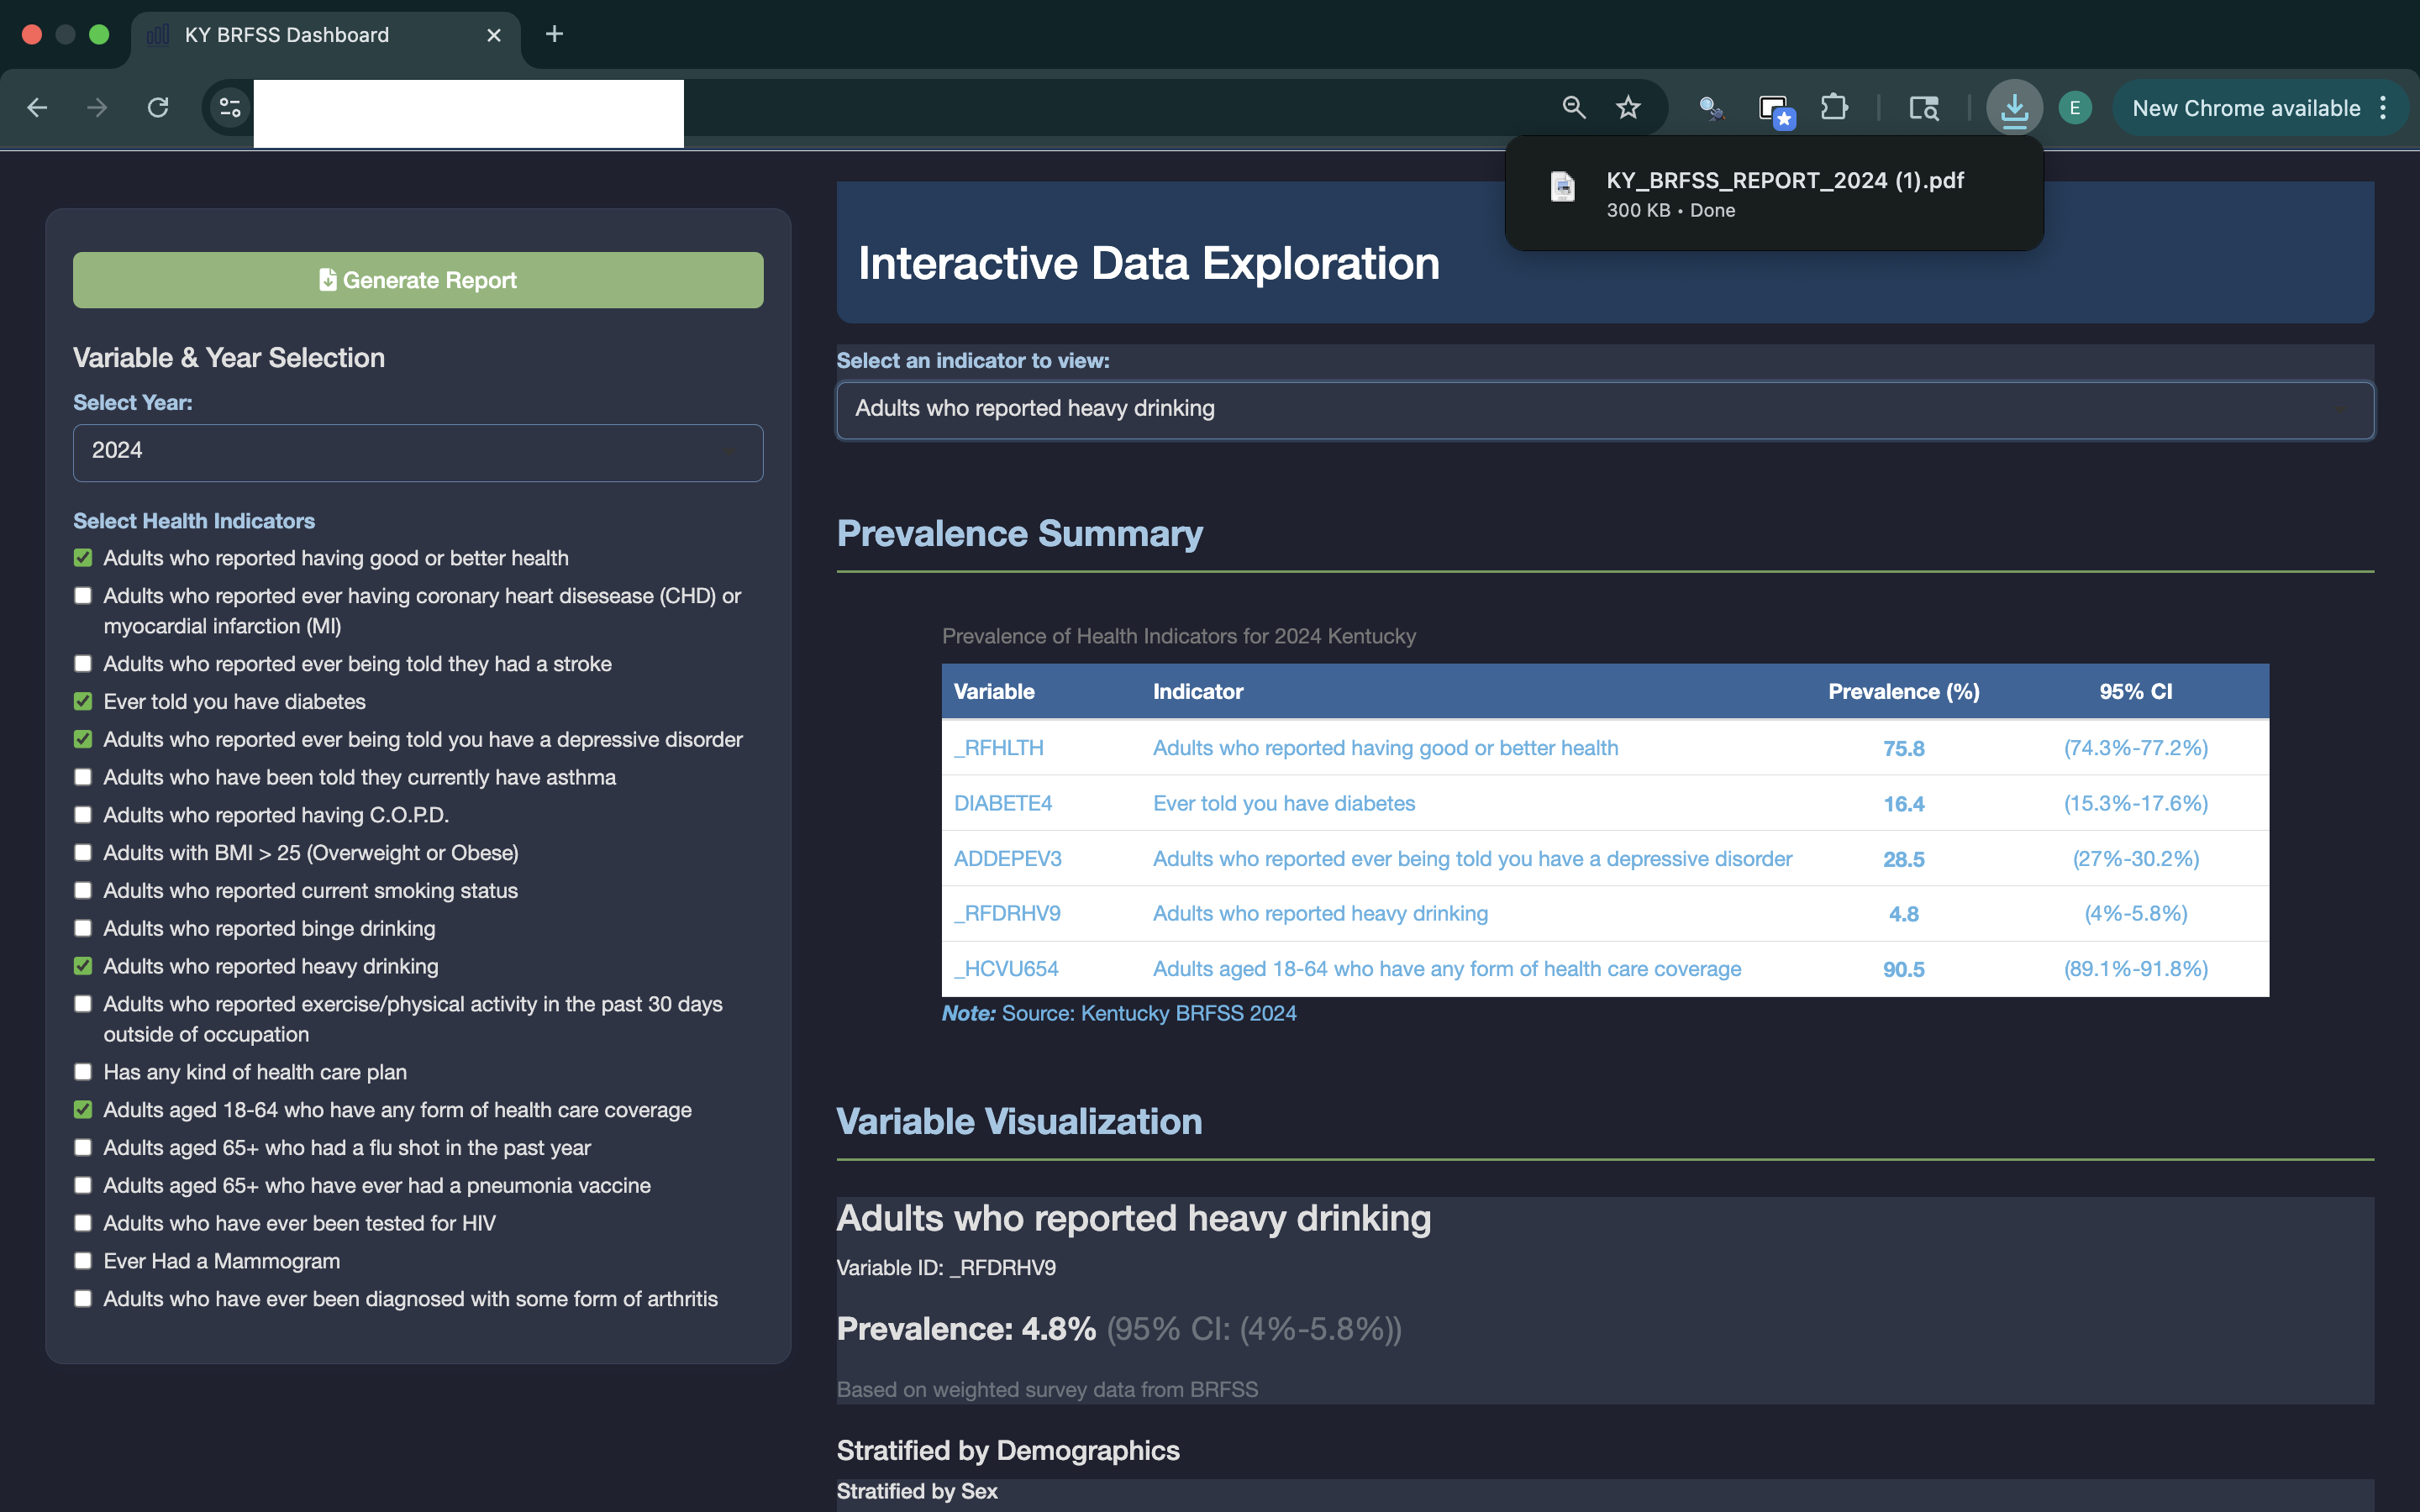Click the Generate Report button

tap(417, 280)
